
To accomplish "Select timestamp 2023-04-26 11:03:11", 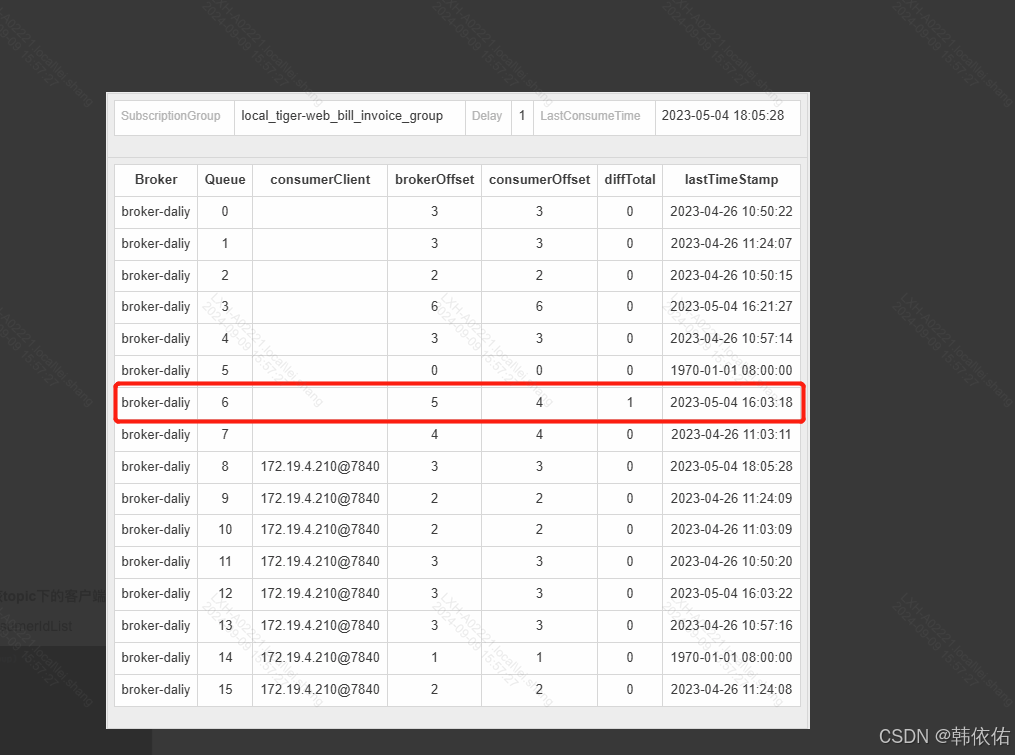I will (731, 434).
